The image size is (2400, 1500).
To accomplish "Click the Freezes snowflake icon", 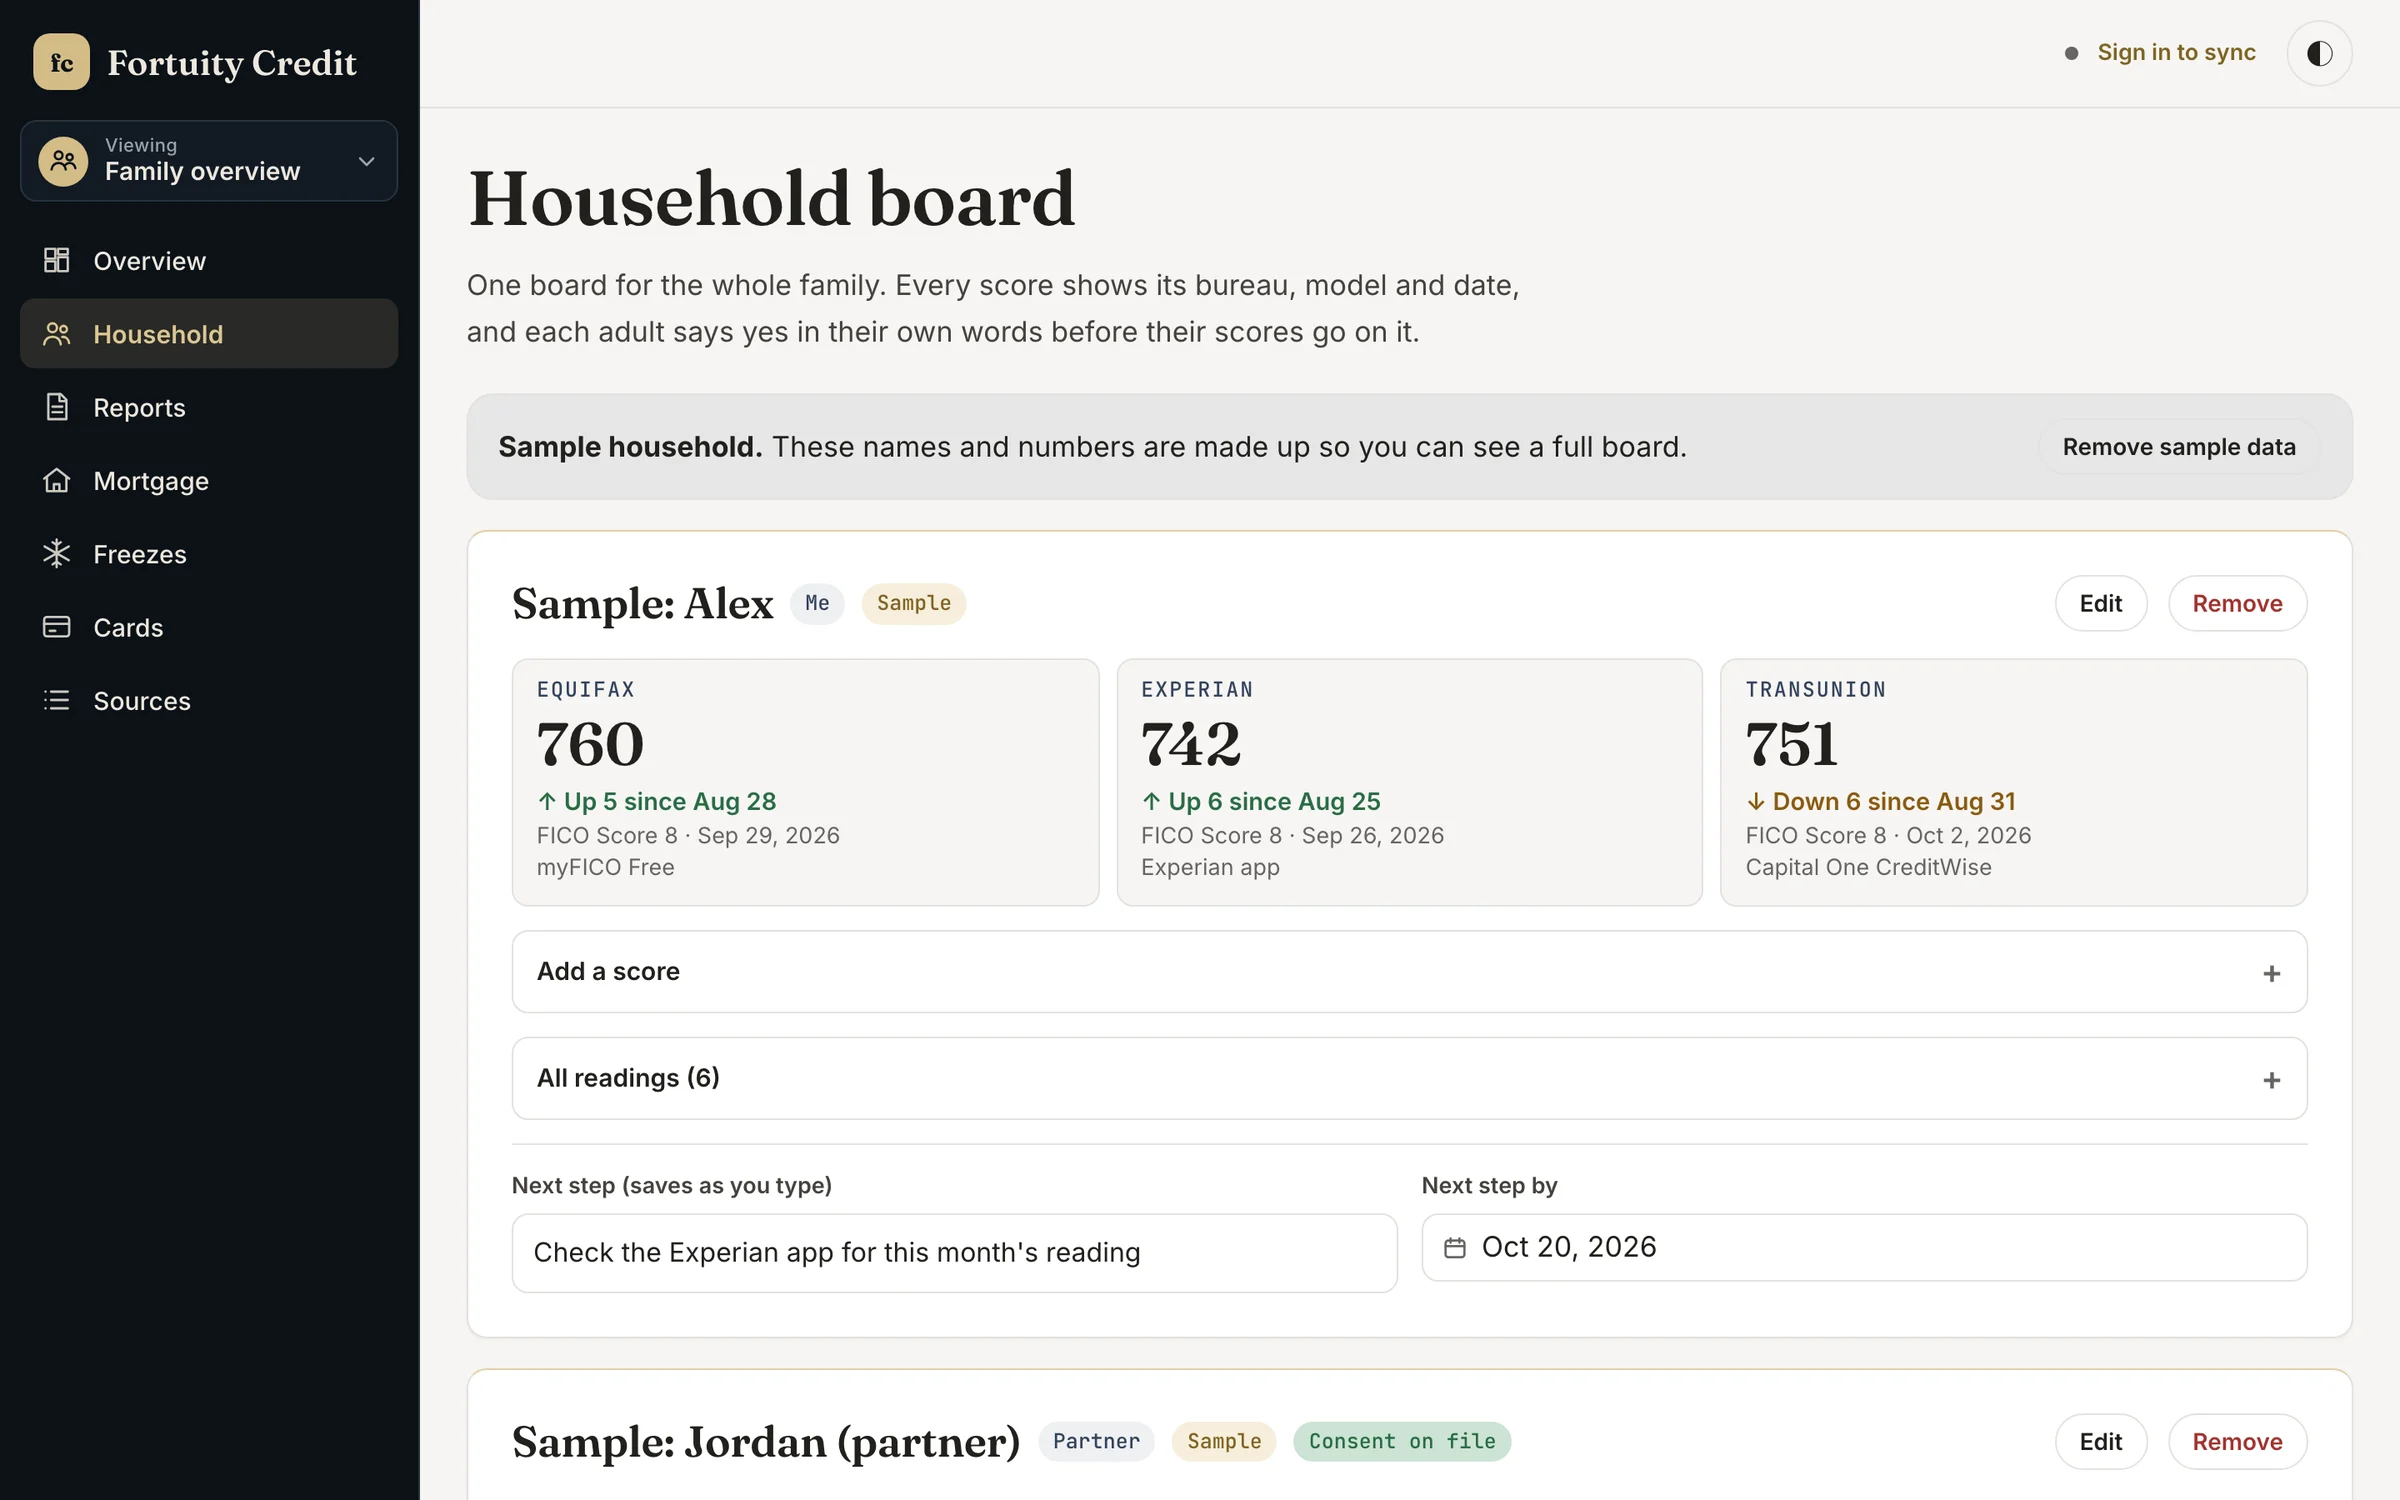I will click(x=57, y=553).
